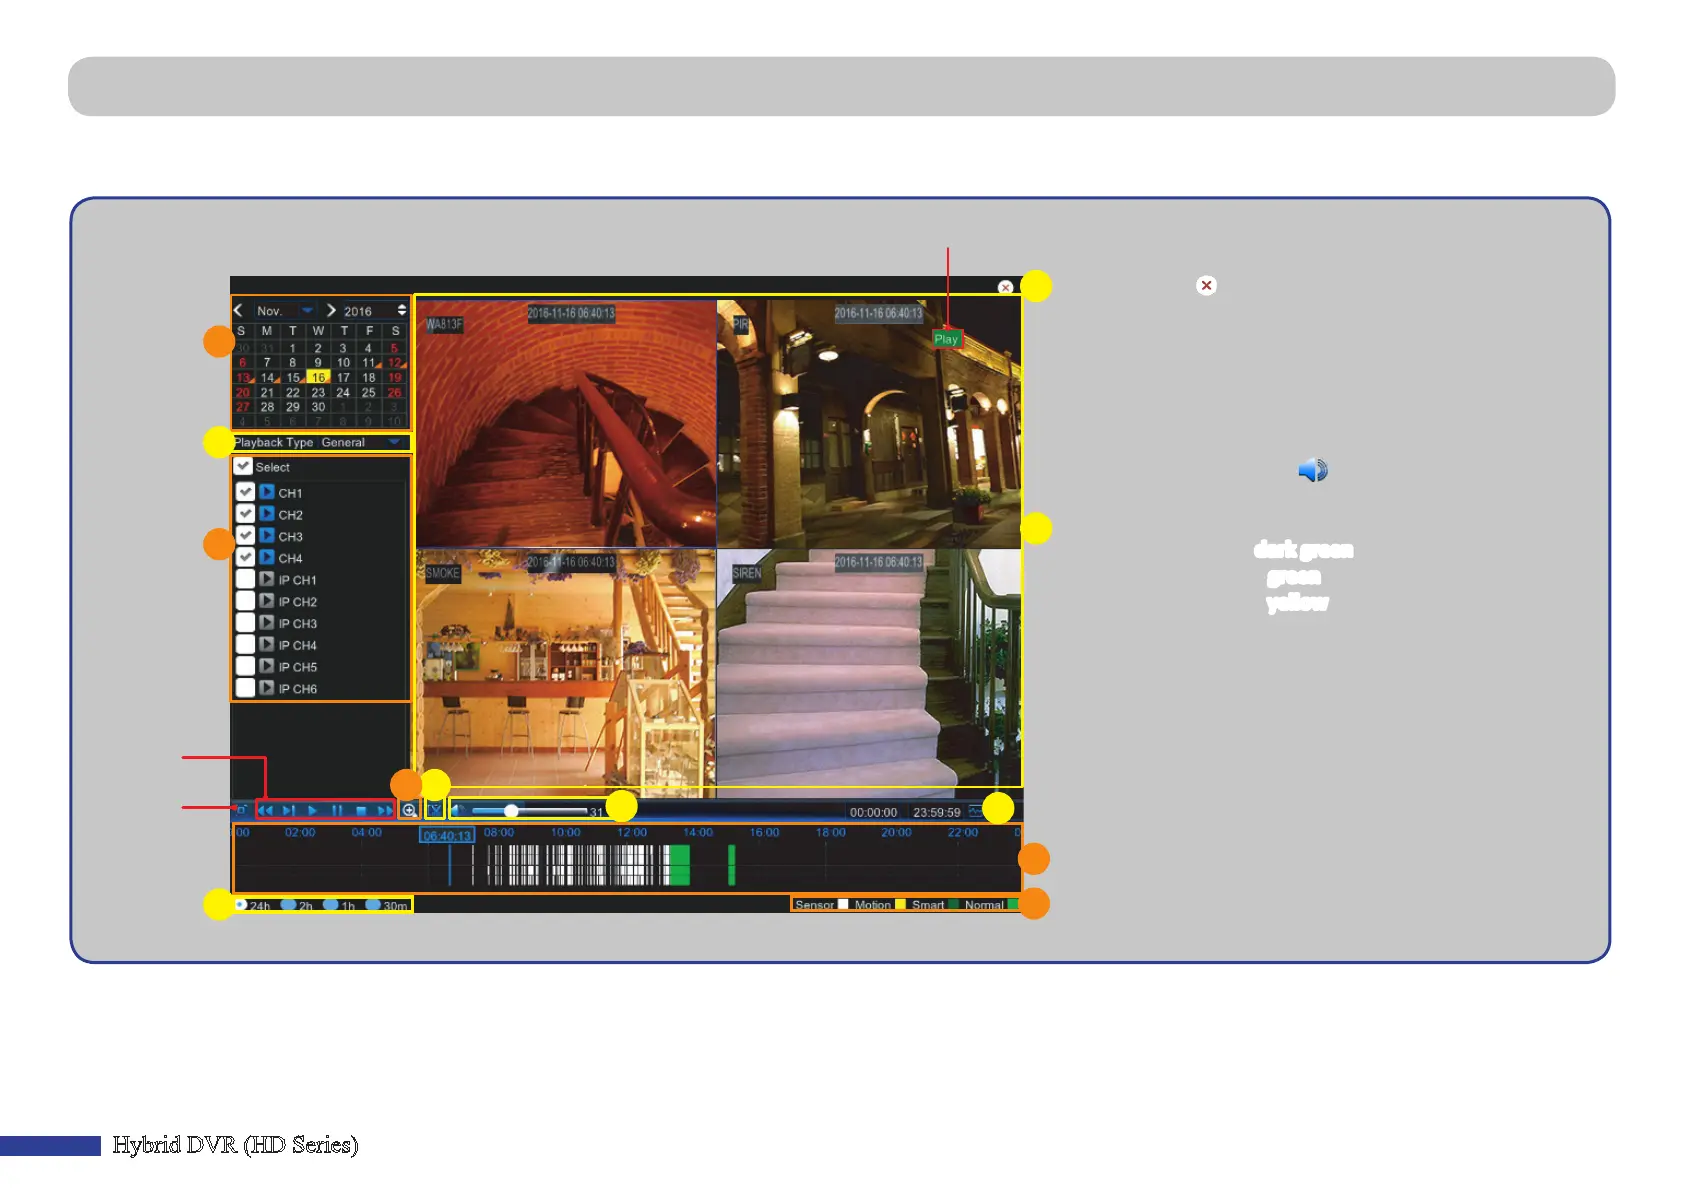Open the Playback Type General dropdown

(x=394, y=442)
